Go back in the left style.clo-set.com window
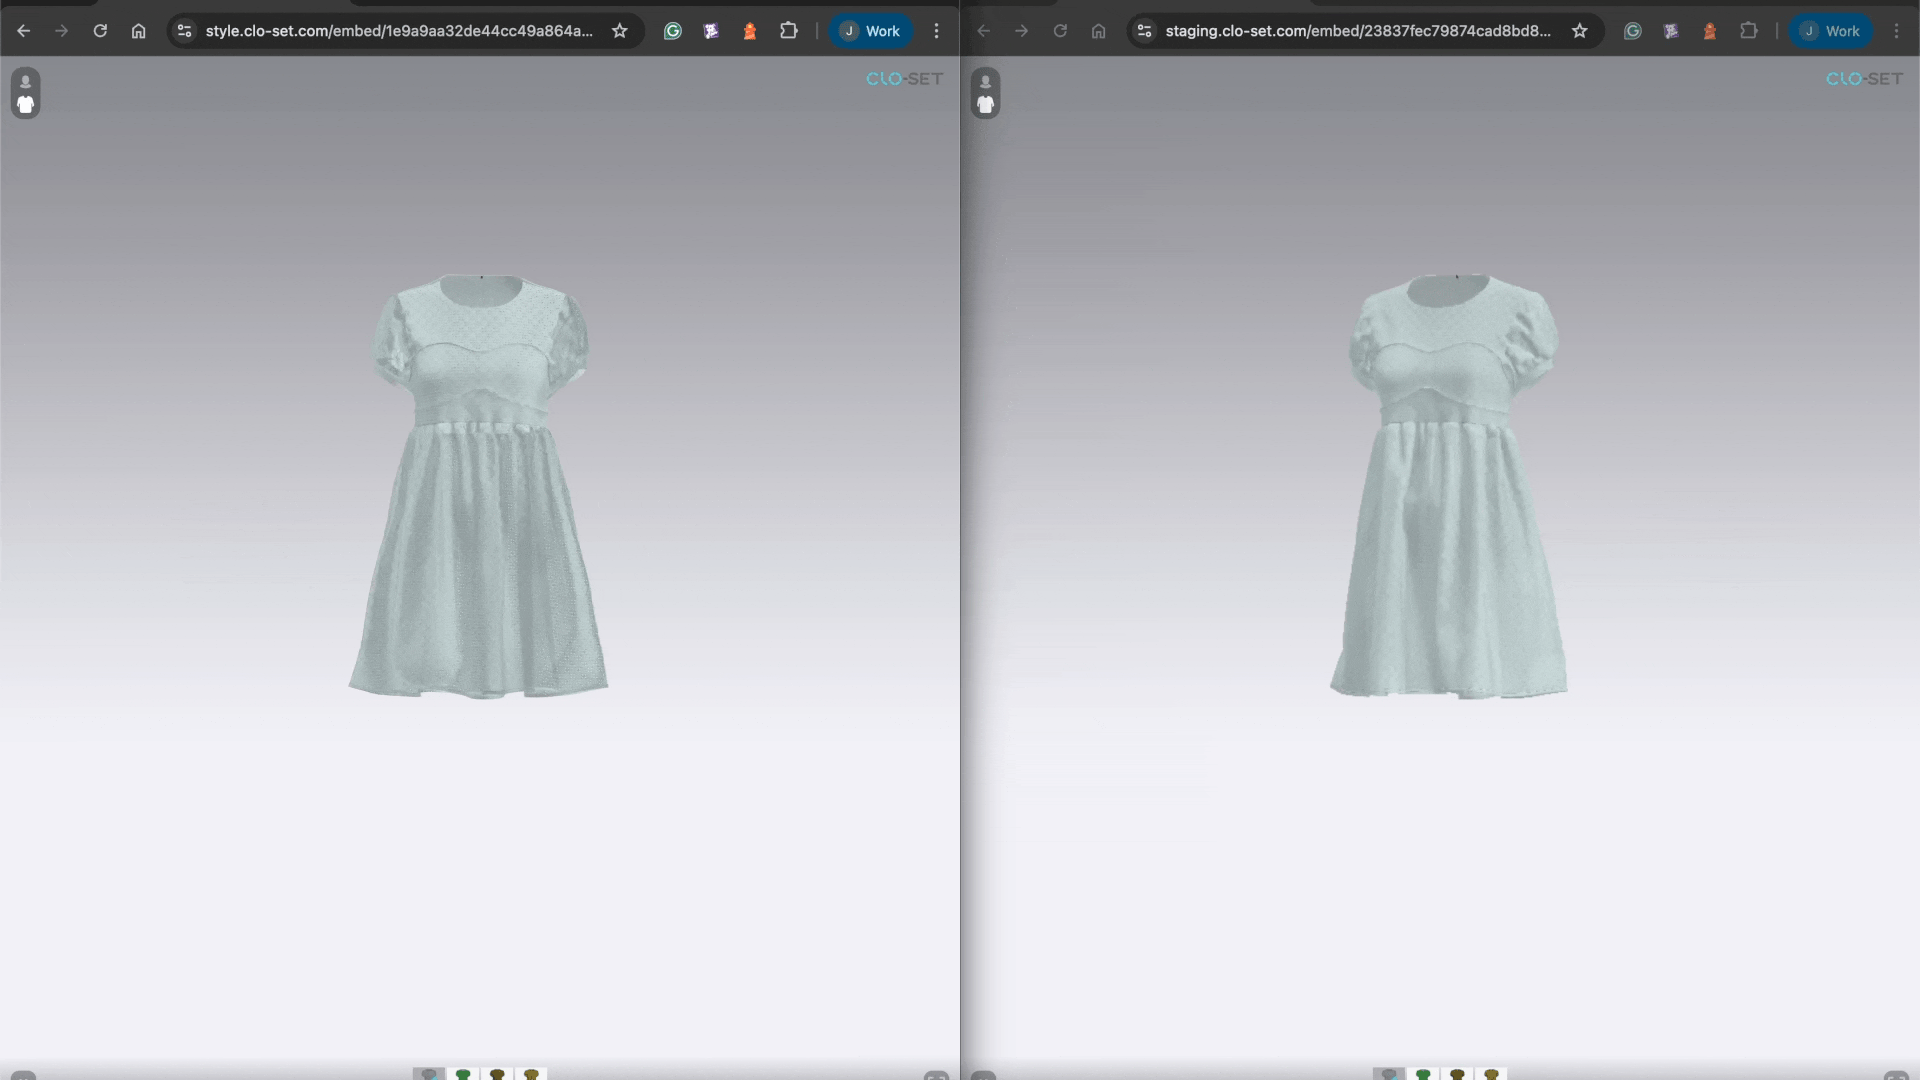The image size is (1920, 1080). coord(24,31)
